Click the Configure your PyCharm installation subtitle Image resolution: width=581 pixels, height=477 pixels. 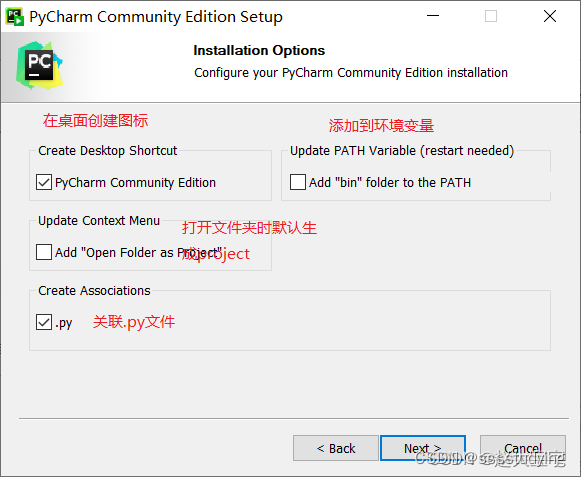click(351, 73)
